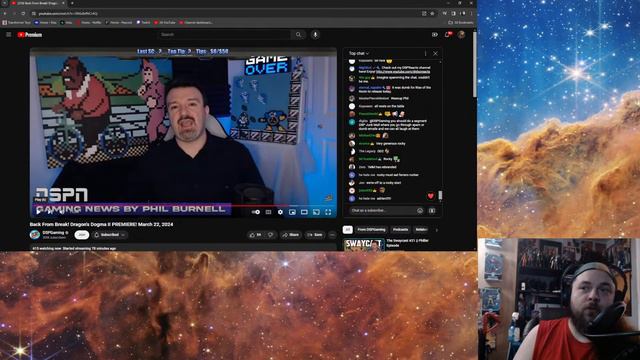Click the YouTube search field
The height and width of the screenshot is (360, 640).
(x=224, y=35)
